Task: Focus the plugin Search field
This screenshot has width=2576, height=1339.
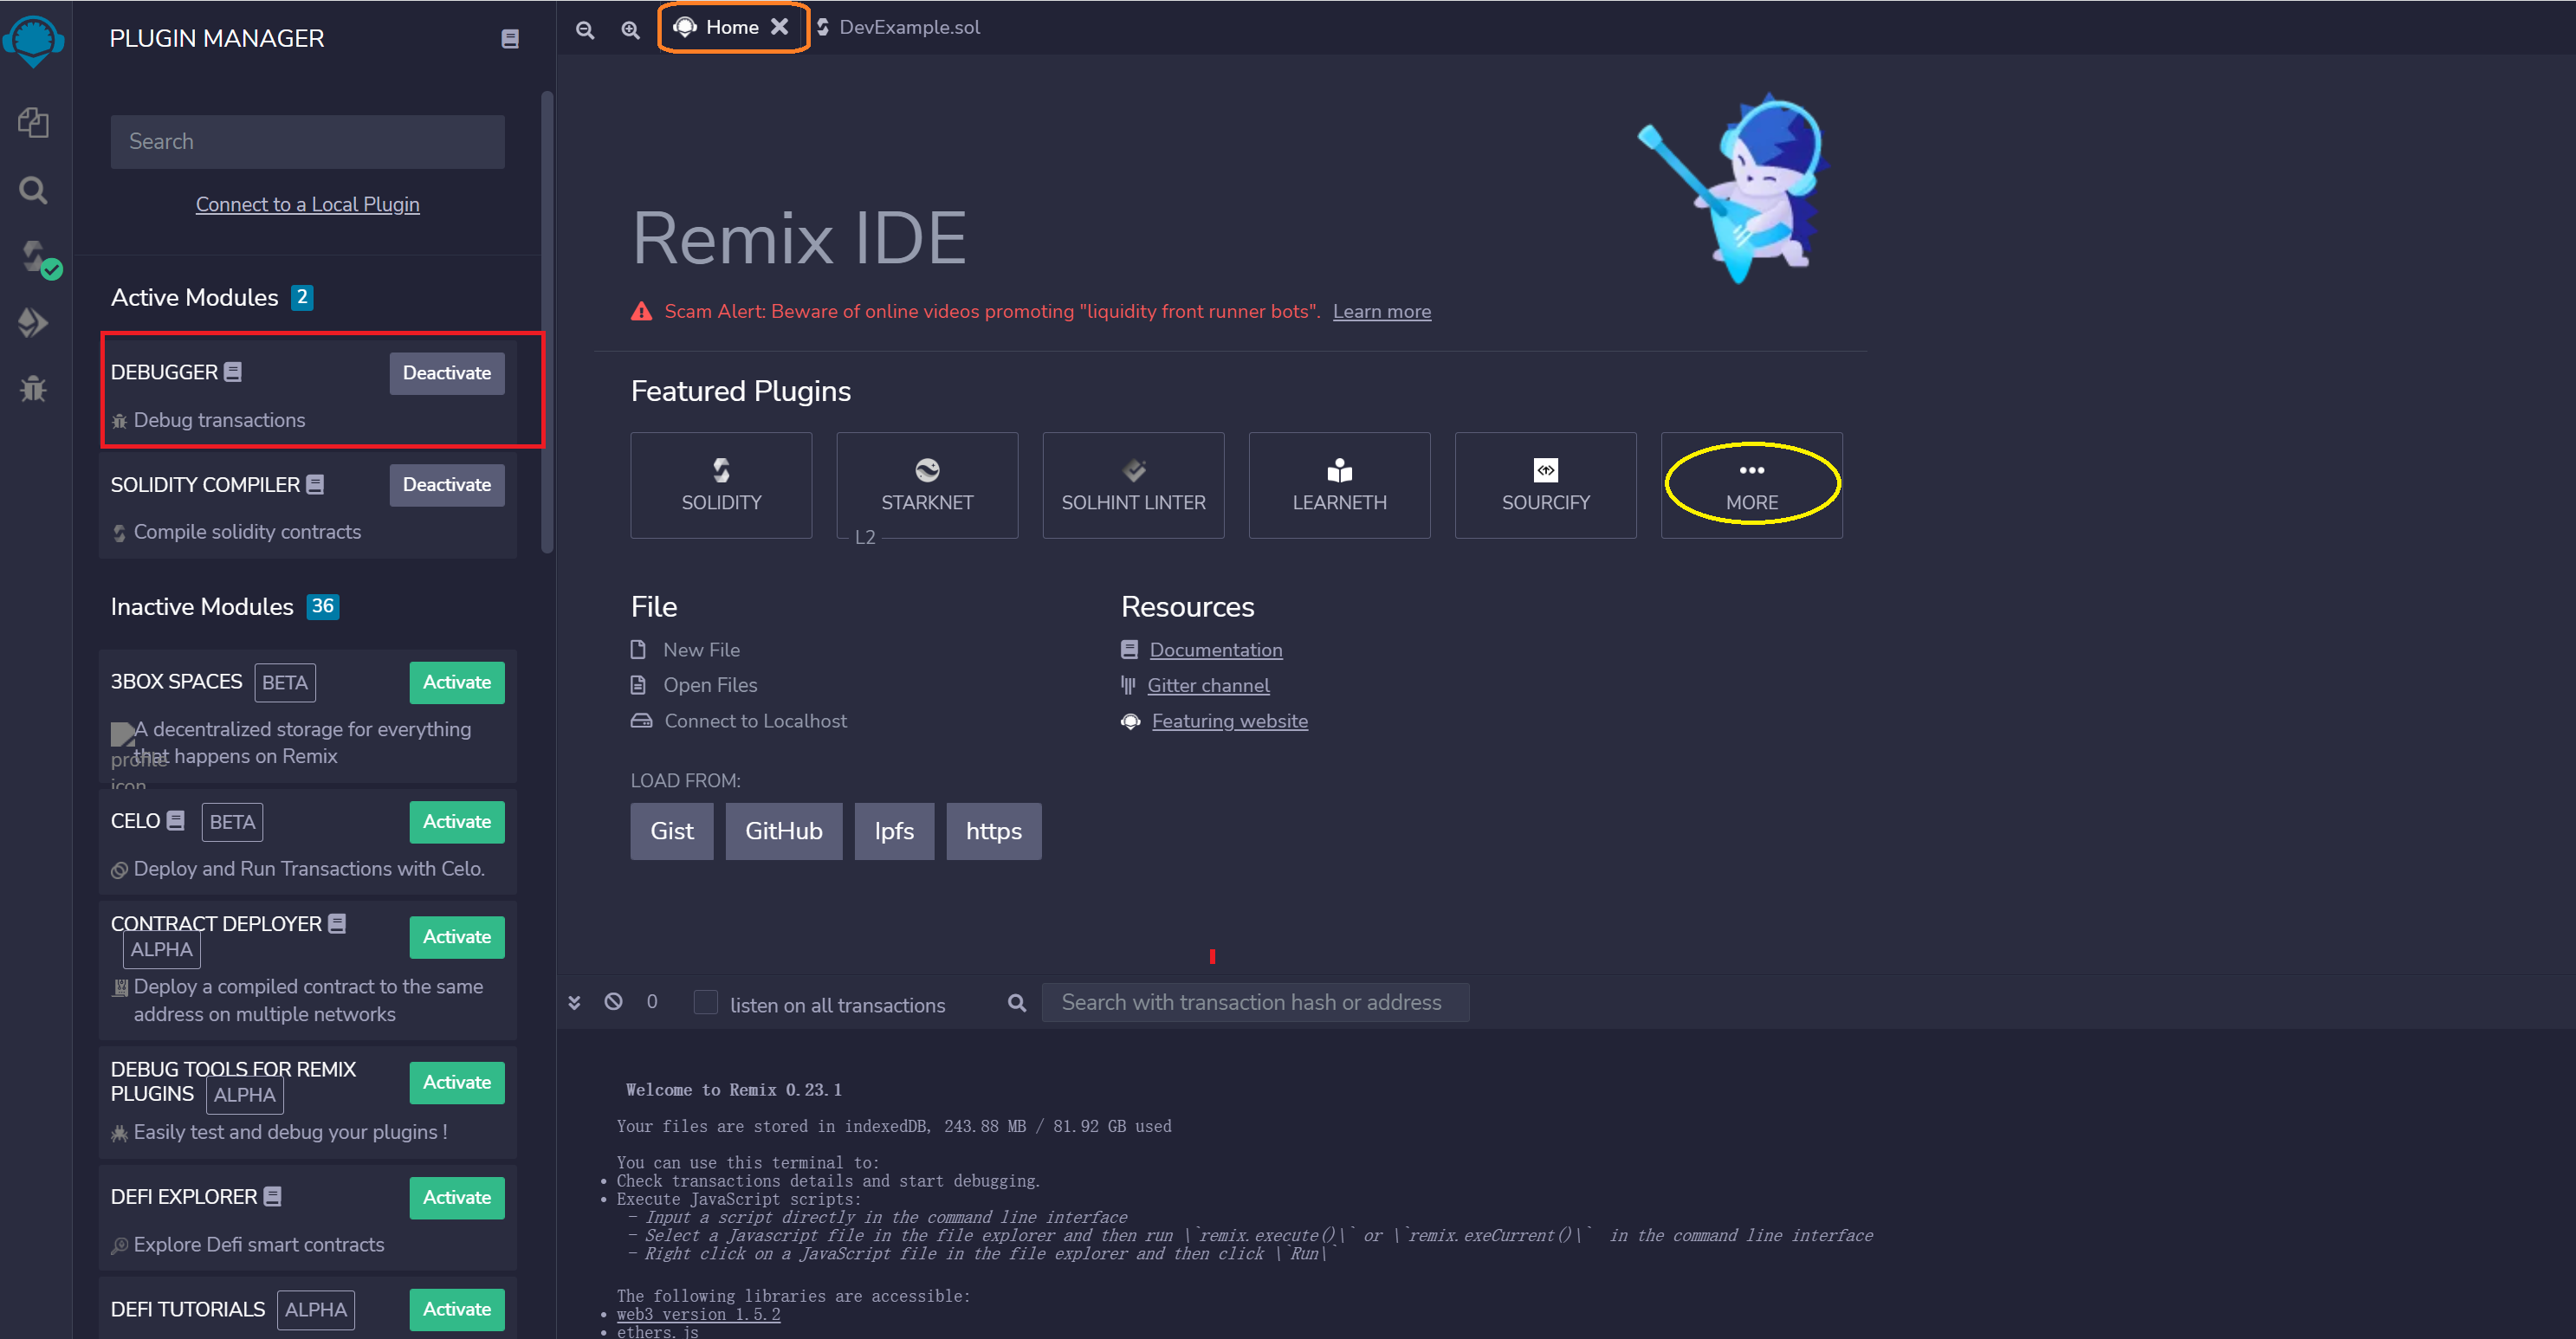Action: (x=307, y=141)
